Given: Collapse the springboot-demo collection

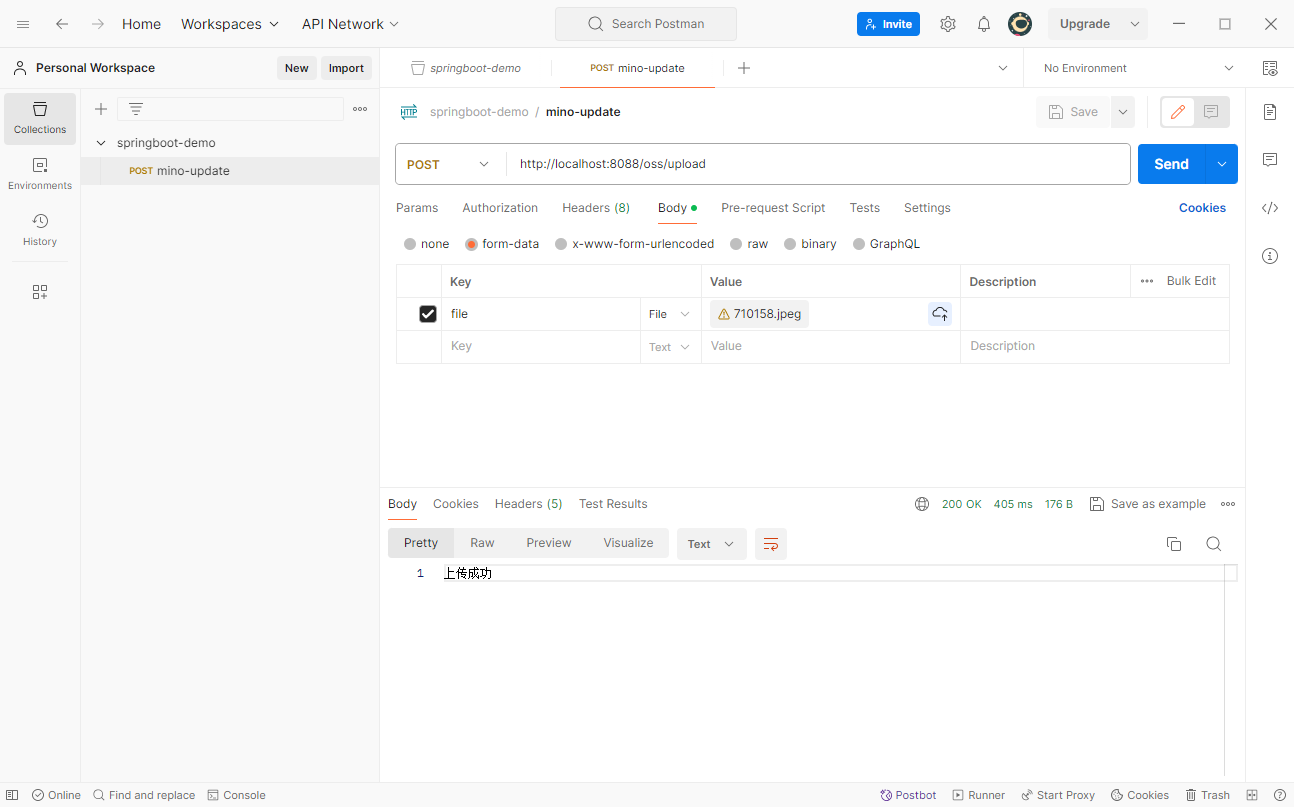Looking at the screenshot, I should (x=101, y=143).
